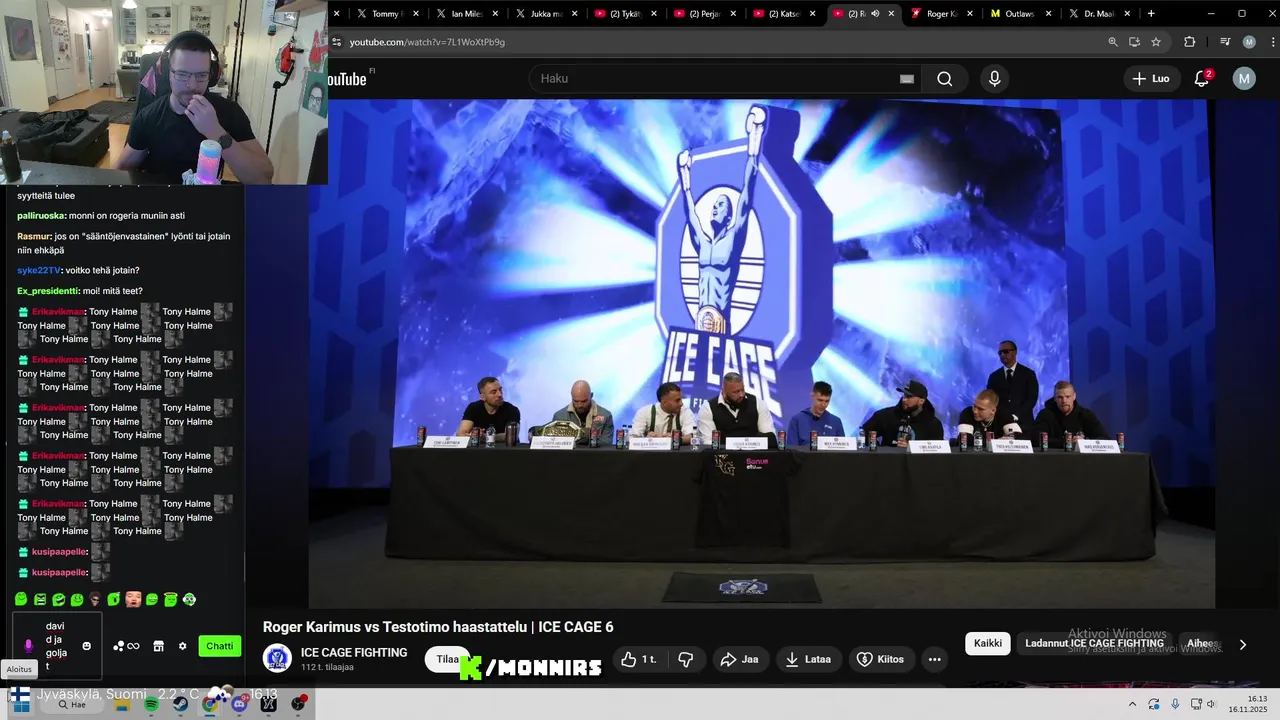This screenshot has width=1280, height=720.
Task: Send message with the green Chatti button
Action: 220,646
